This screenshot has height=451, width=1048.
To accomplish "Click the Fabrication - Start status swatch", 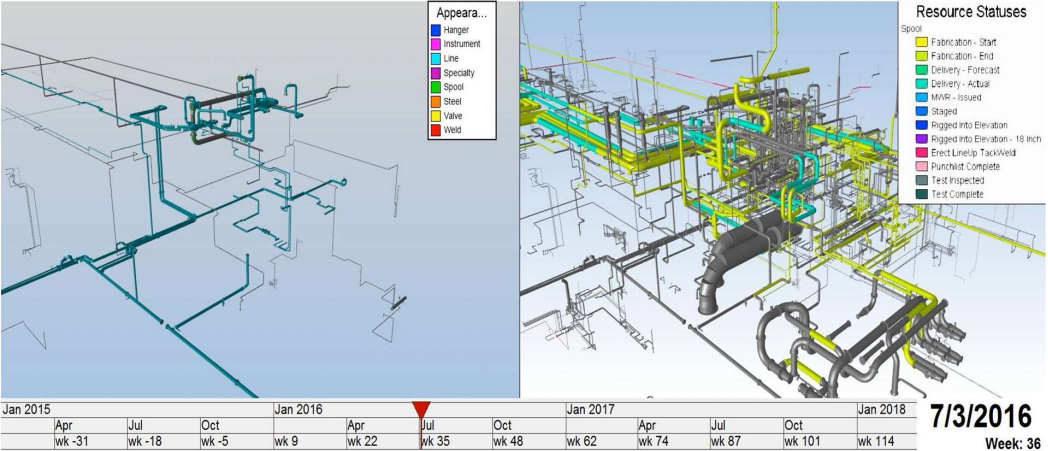I will coord(919,41).
